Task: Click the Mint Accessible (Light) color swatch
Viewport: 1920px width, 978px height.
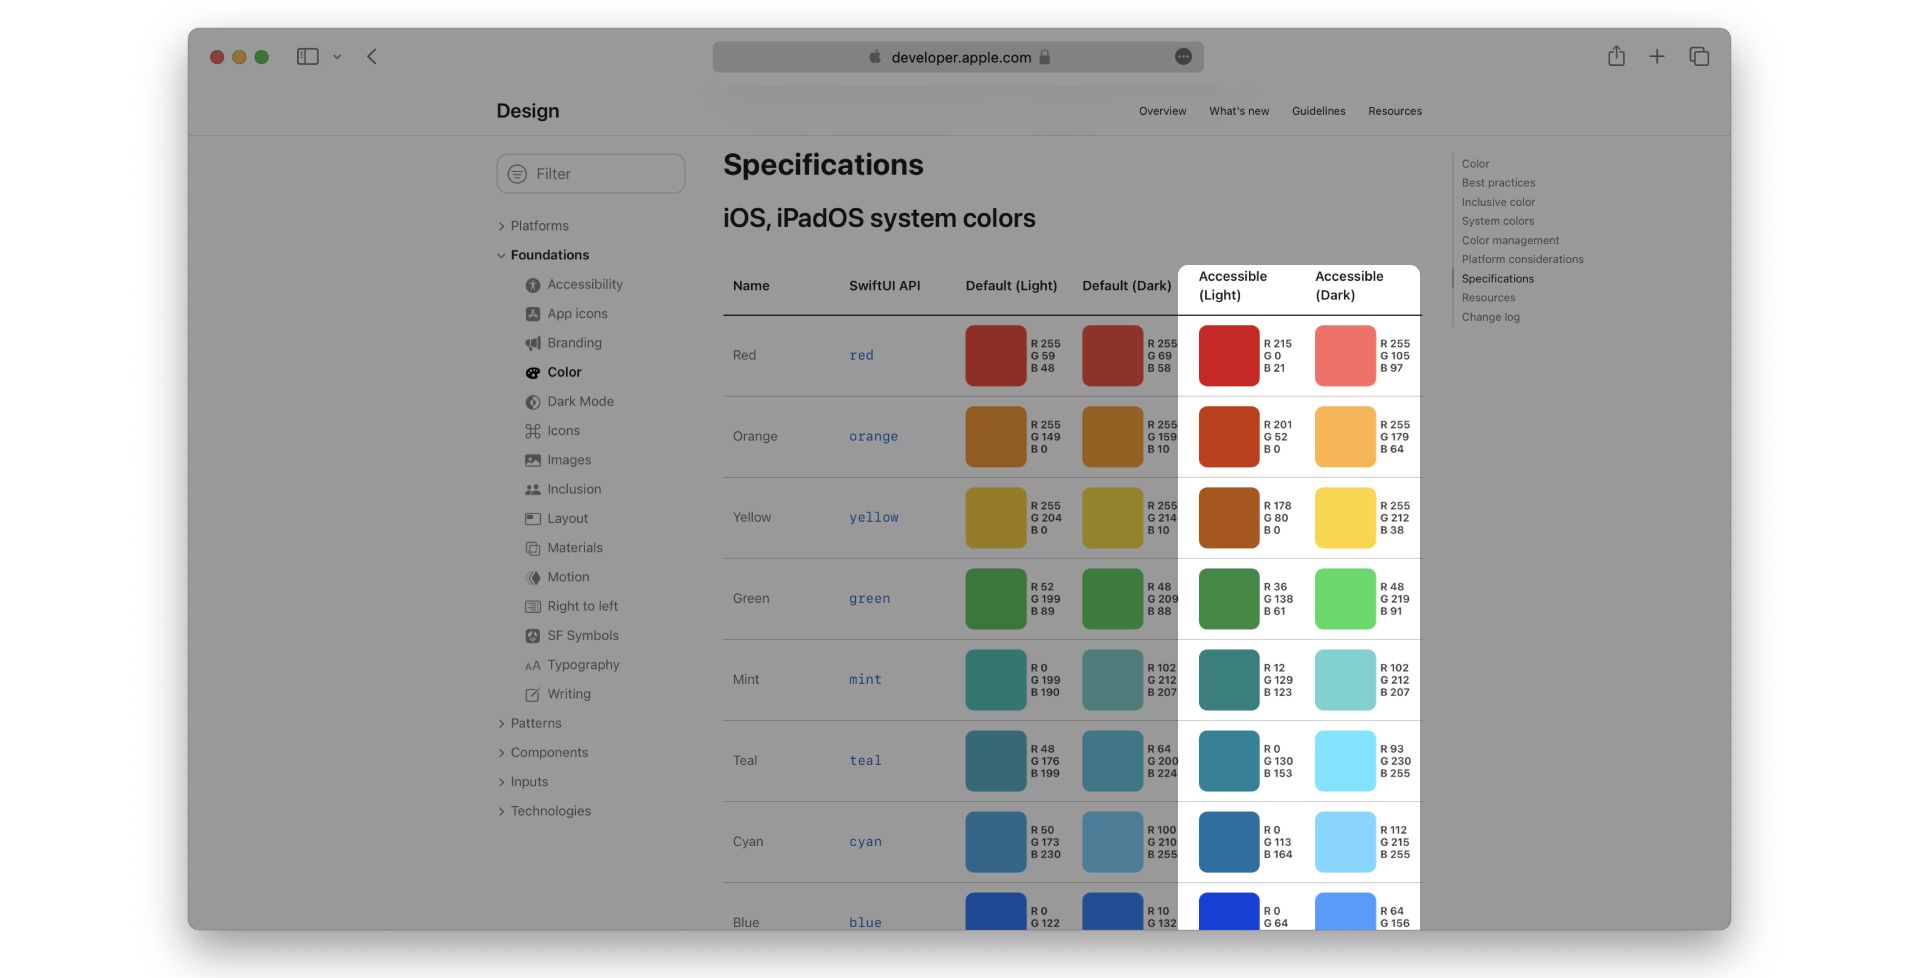Action: click(x=1229, y=680)
